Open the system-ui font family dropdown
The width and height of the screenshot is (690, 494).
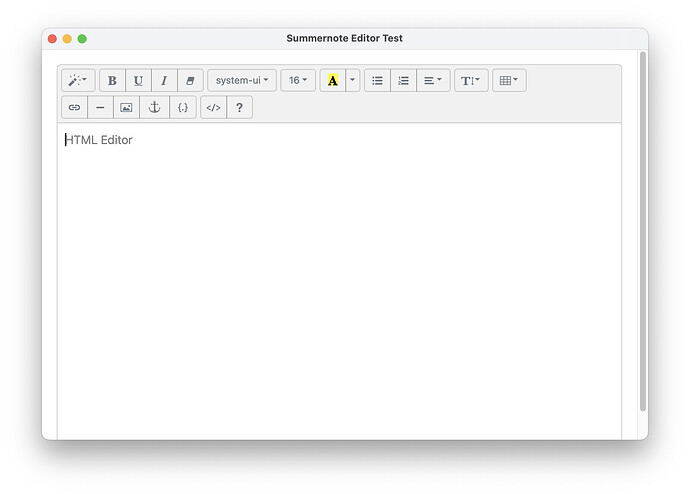242,81
